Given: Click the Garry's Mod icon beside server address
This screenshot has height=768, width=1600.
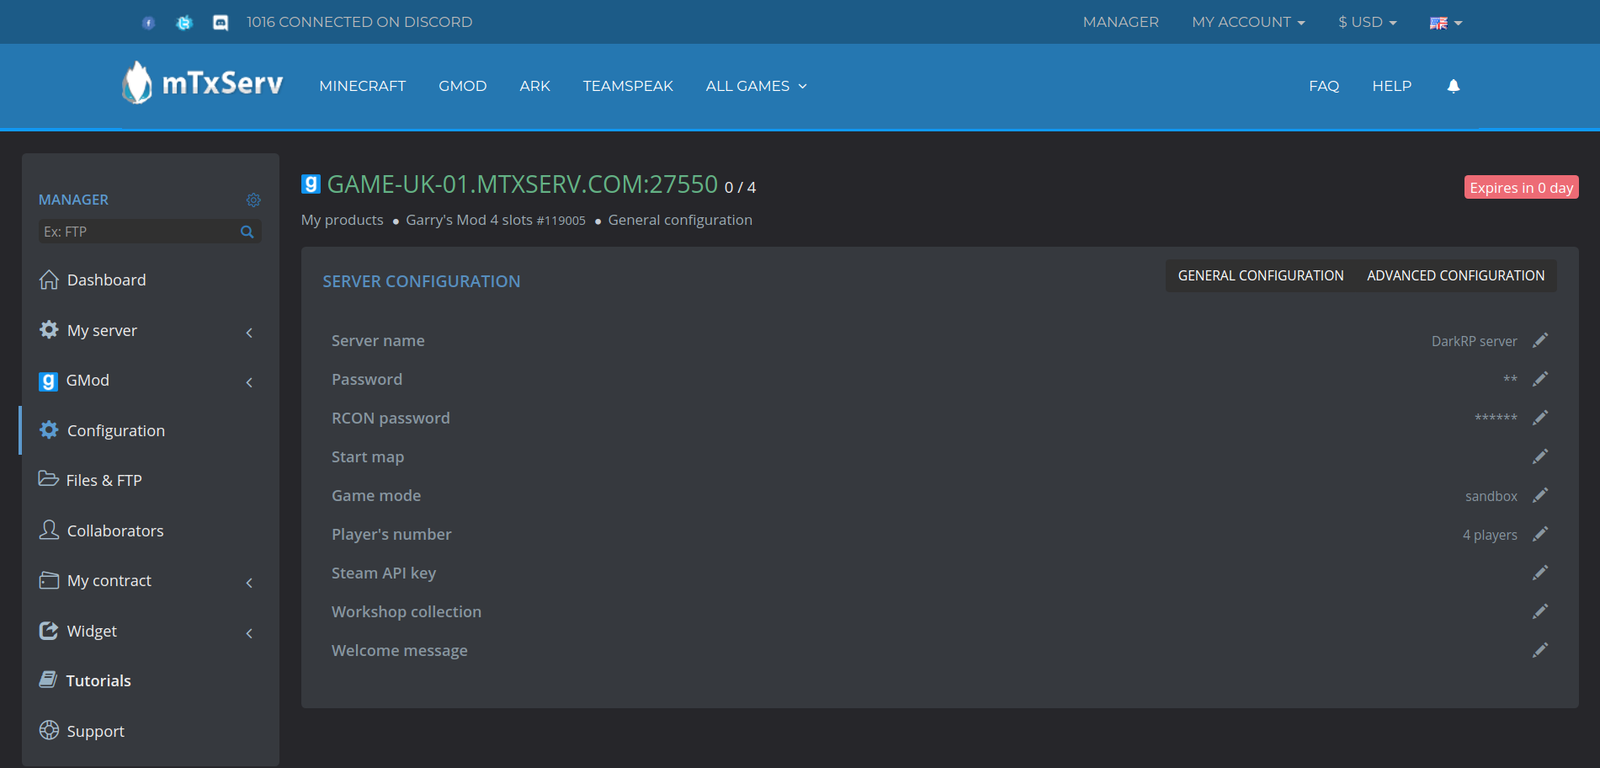Looking at the screenshot, I should click(x=311, y=184).
